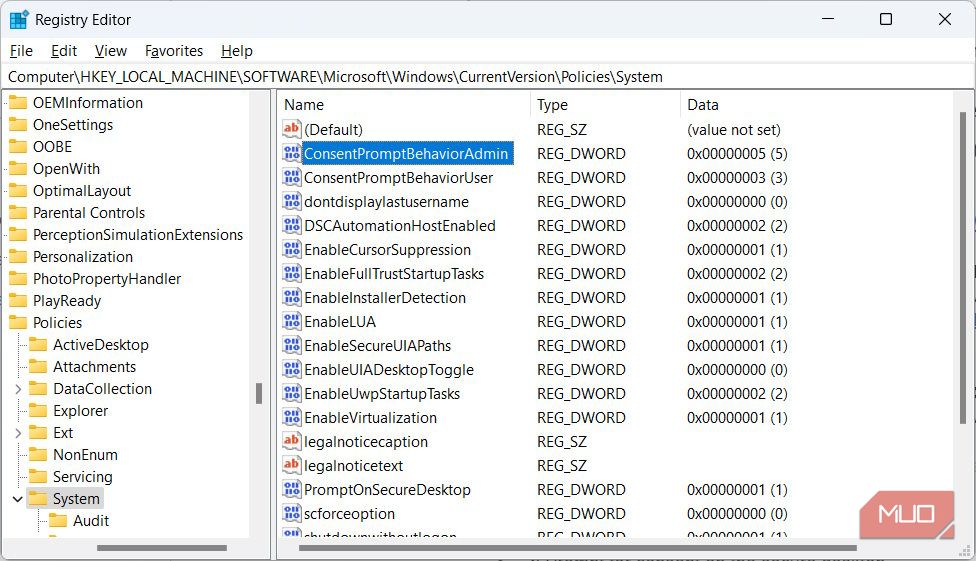Screen dimensions: 976x561
Task: Select the OOBE key in tree
Action: pos(52,146)
